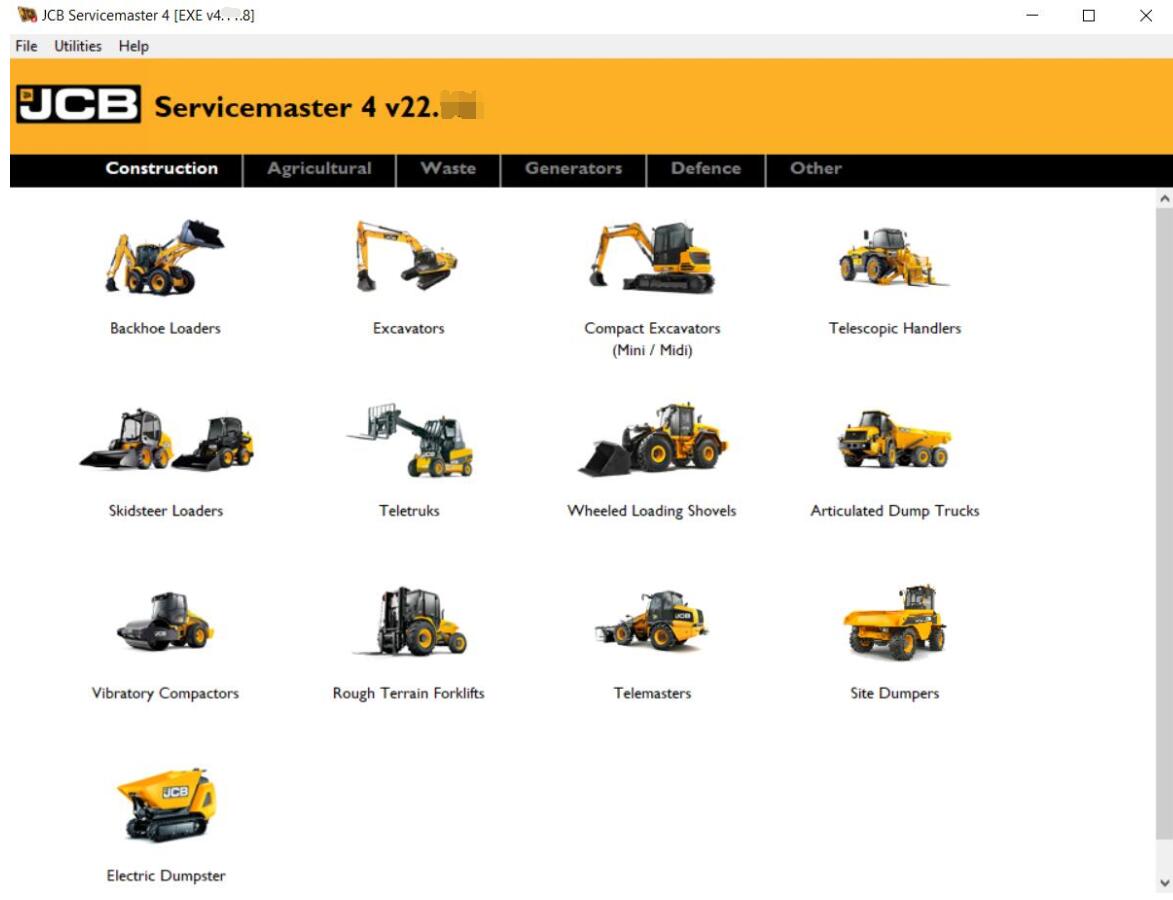1173x900 pixels.
Task: Open the Help menu
Action: (x=133, y=46)
